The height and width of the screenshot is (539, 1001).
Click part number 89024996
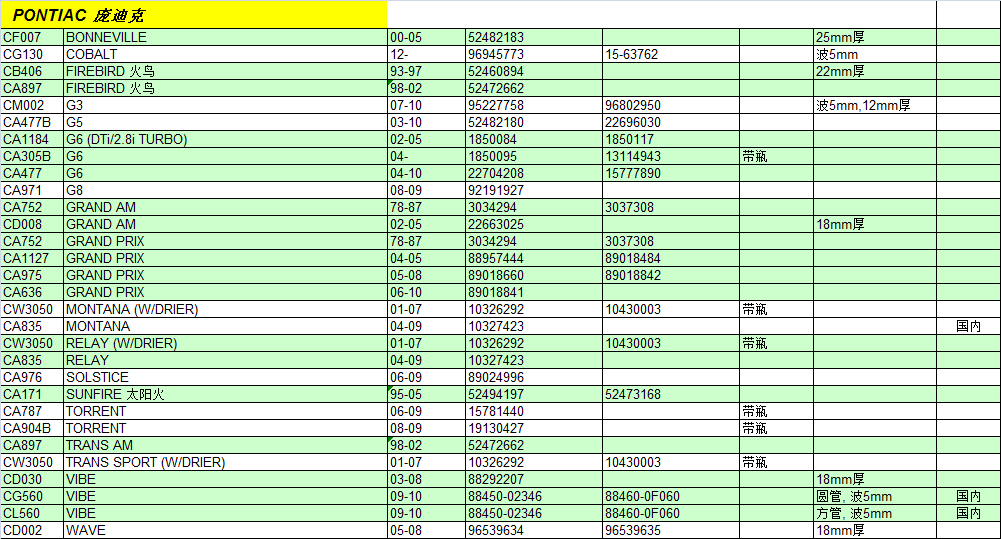tap(534, 377)
